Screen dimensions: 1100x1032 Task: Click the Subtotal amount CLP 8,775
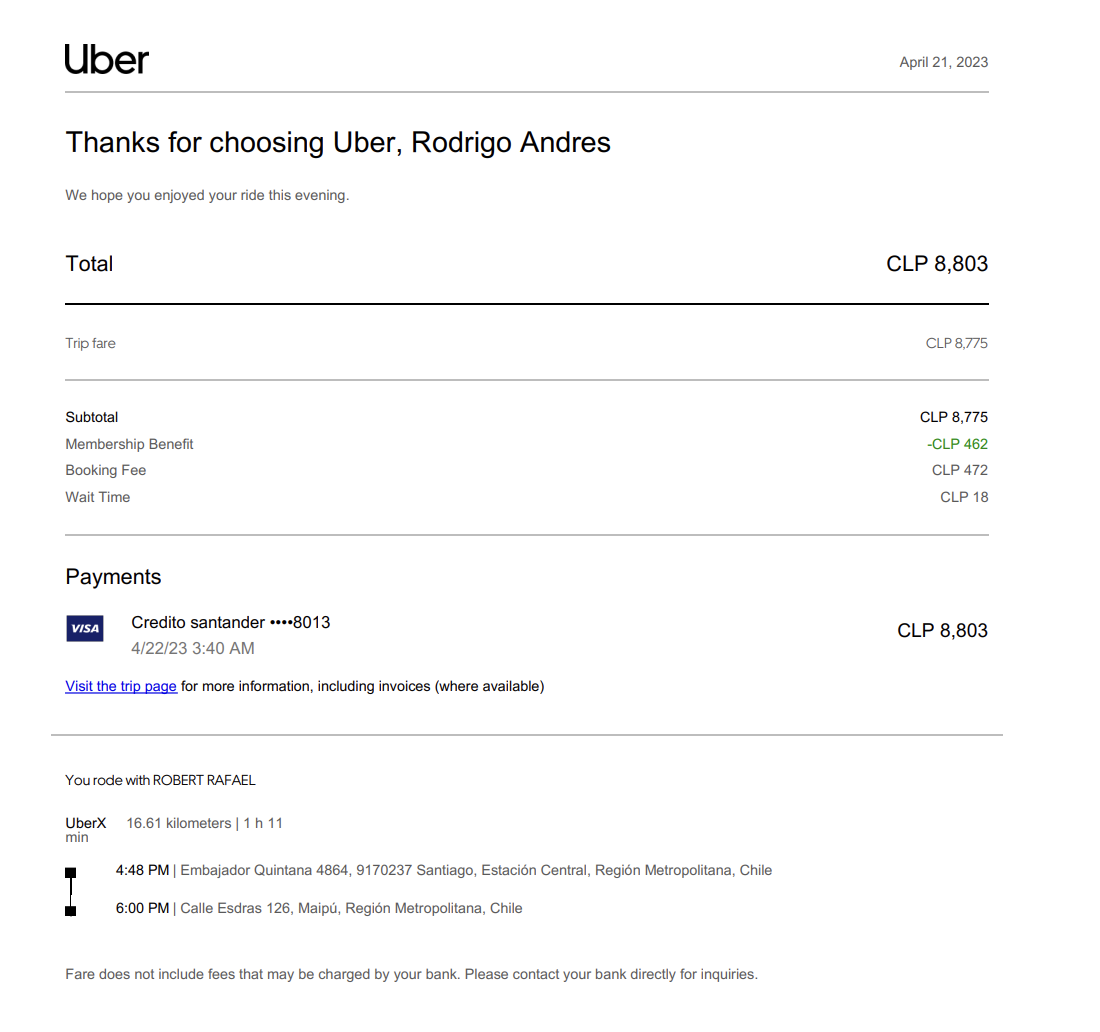pos(953,417)
